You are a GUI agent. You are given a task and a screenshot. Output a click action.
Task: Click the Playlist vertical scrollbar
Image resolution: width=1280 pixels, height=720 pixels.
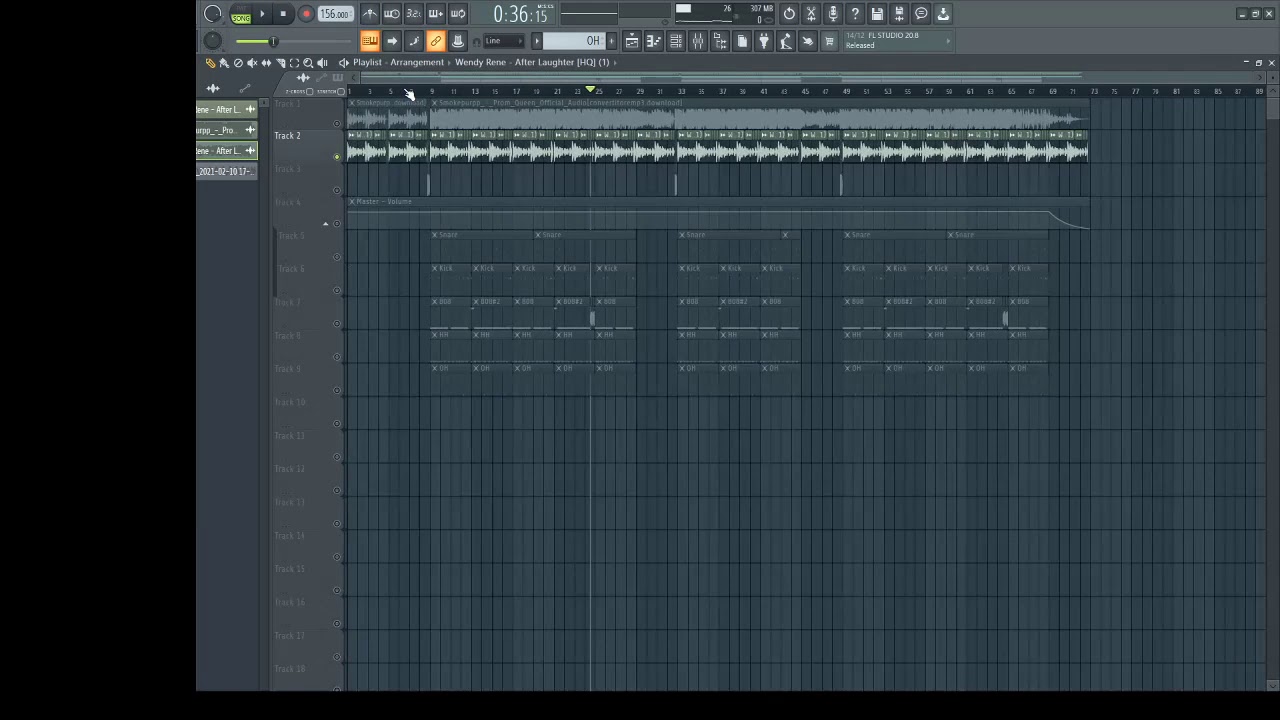pos(1271,390)
